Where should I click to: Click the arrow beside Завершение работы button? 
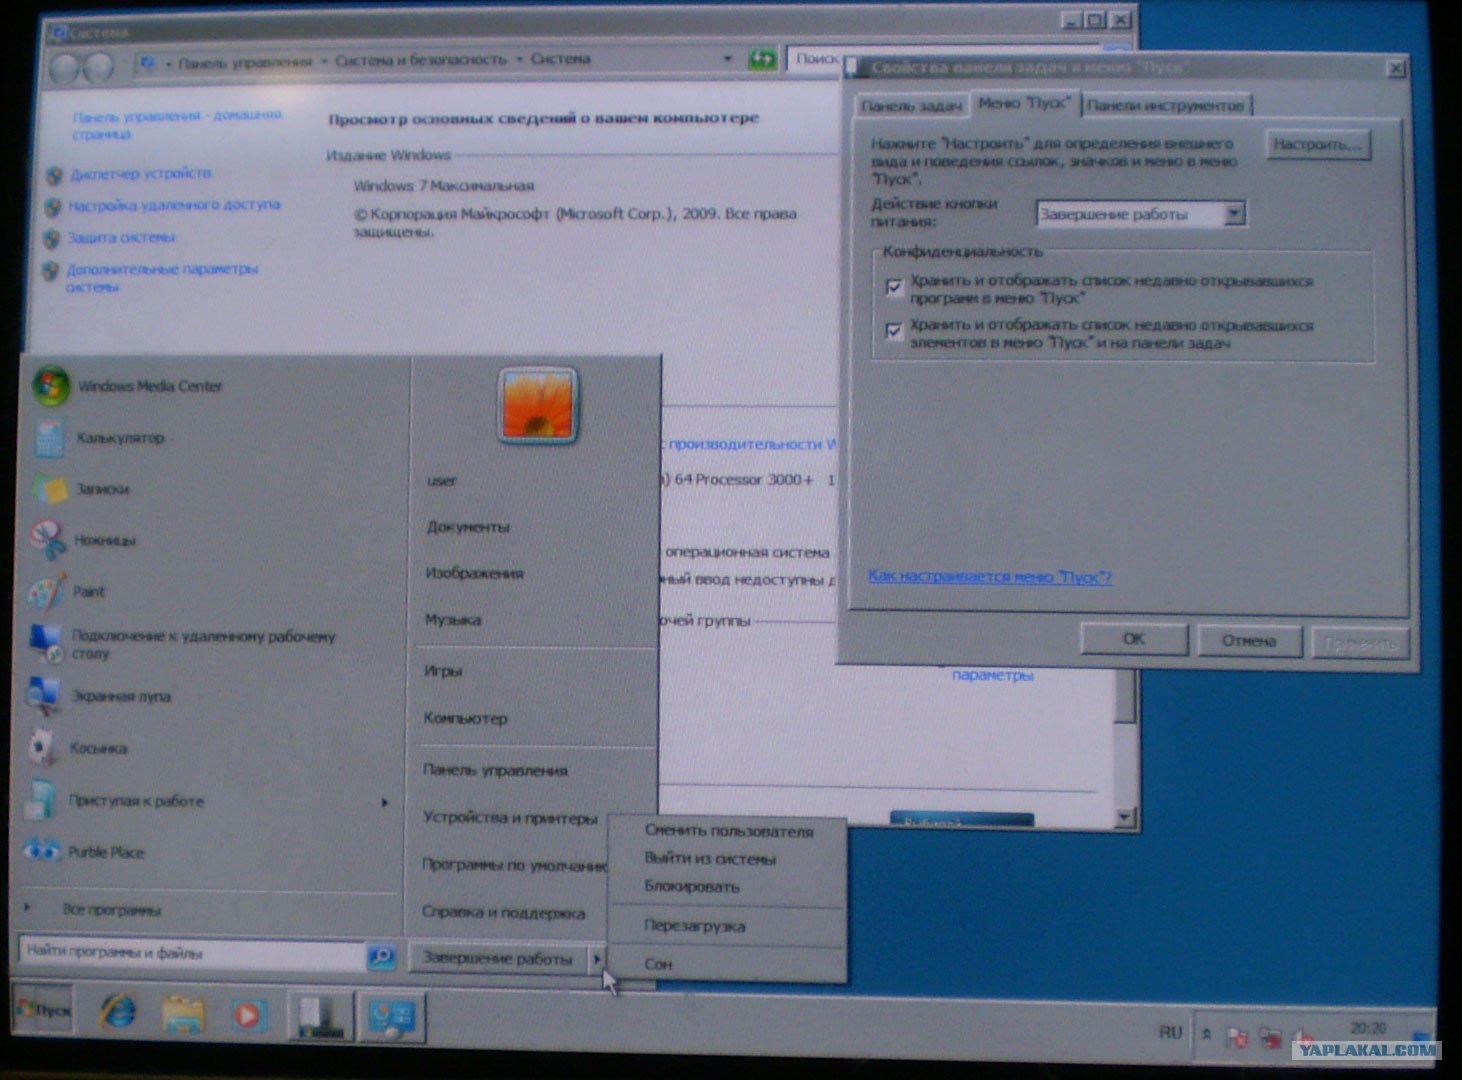point(596,960)
